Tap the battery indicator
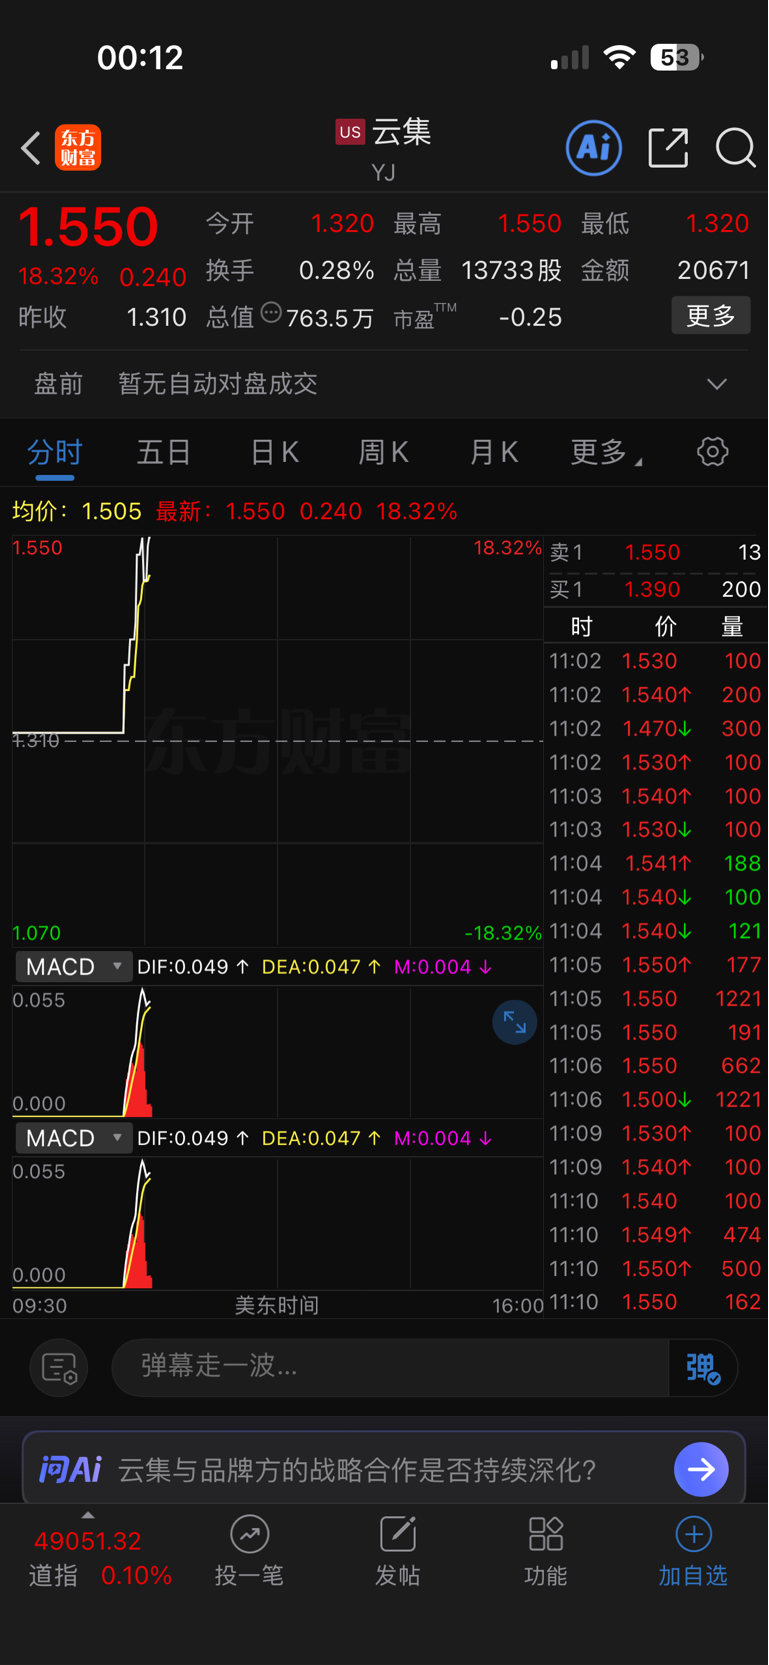Screen dimensions: 769x1665 click(677, 57)
